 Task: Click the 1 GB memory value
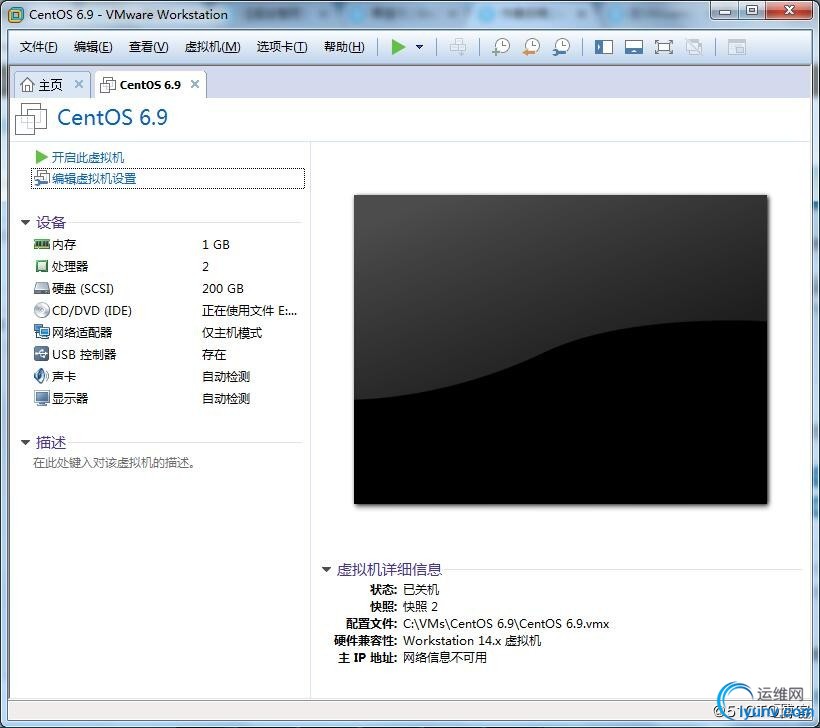(215, 245)
